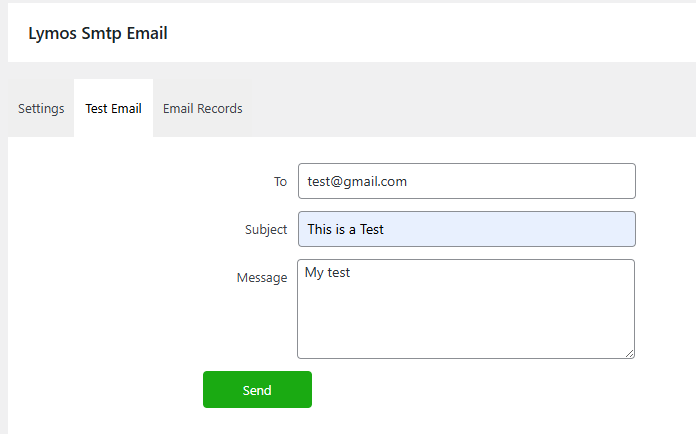Click the "My test" message text

327,272
